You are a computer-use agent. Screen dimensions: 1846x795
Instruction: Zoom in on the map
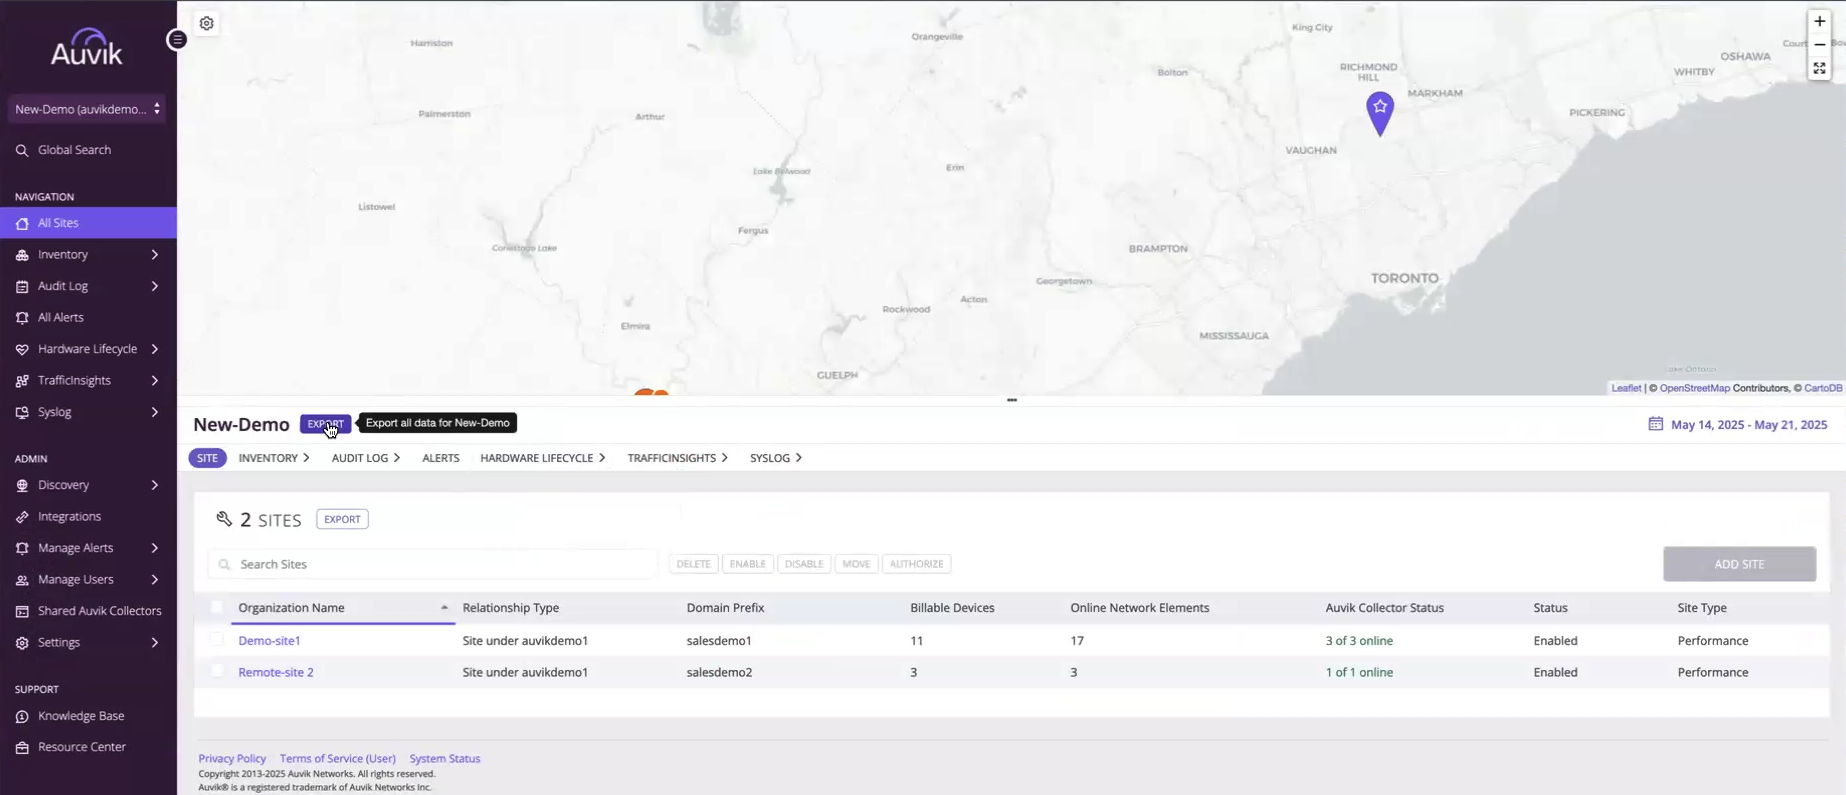coord(1819,21)
